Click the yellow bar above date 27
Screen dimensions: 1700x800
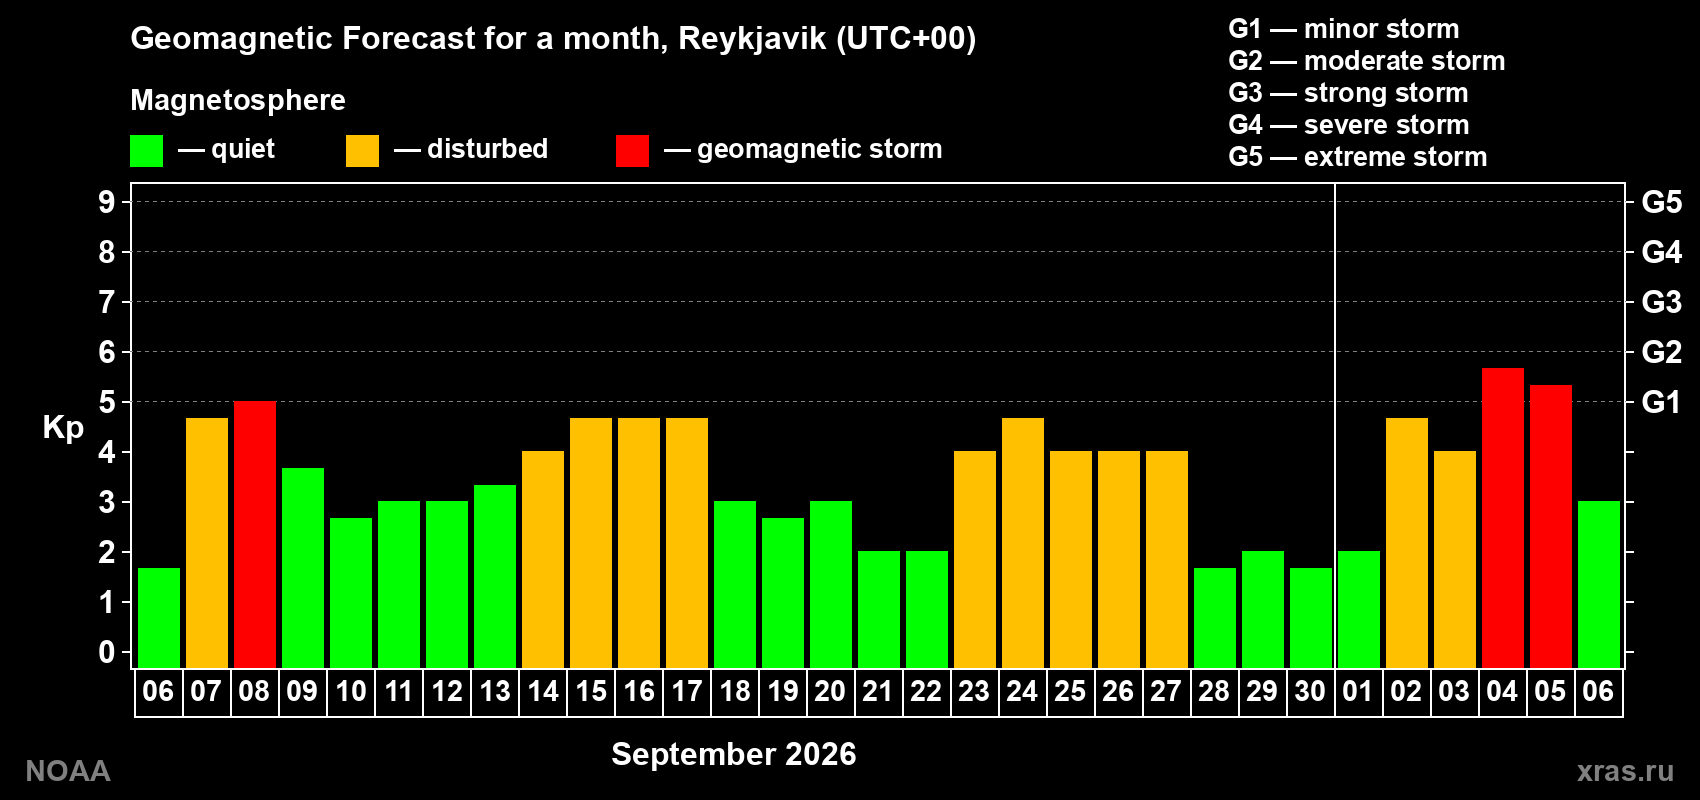(1167, 560)
